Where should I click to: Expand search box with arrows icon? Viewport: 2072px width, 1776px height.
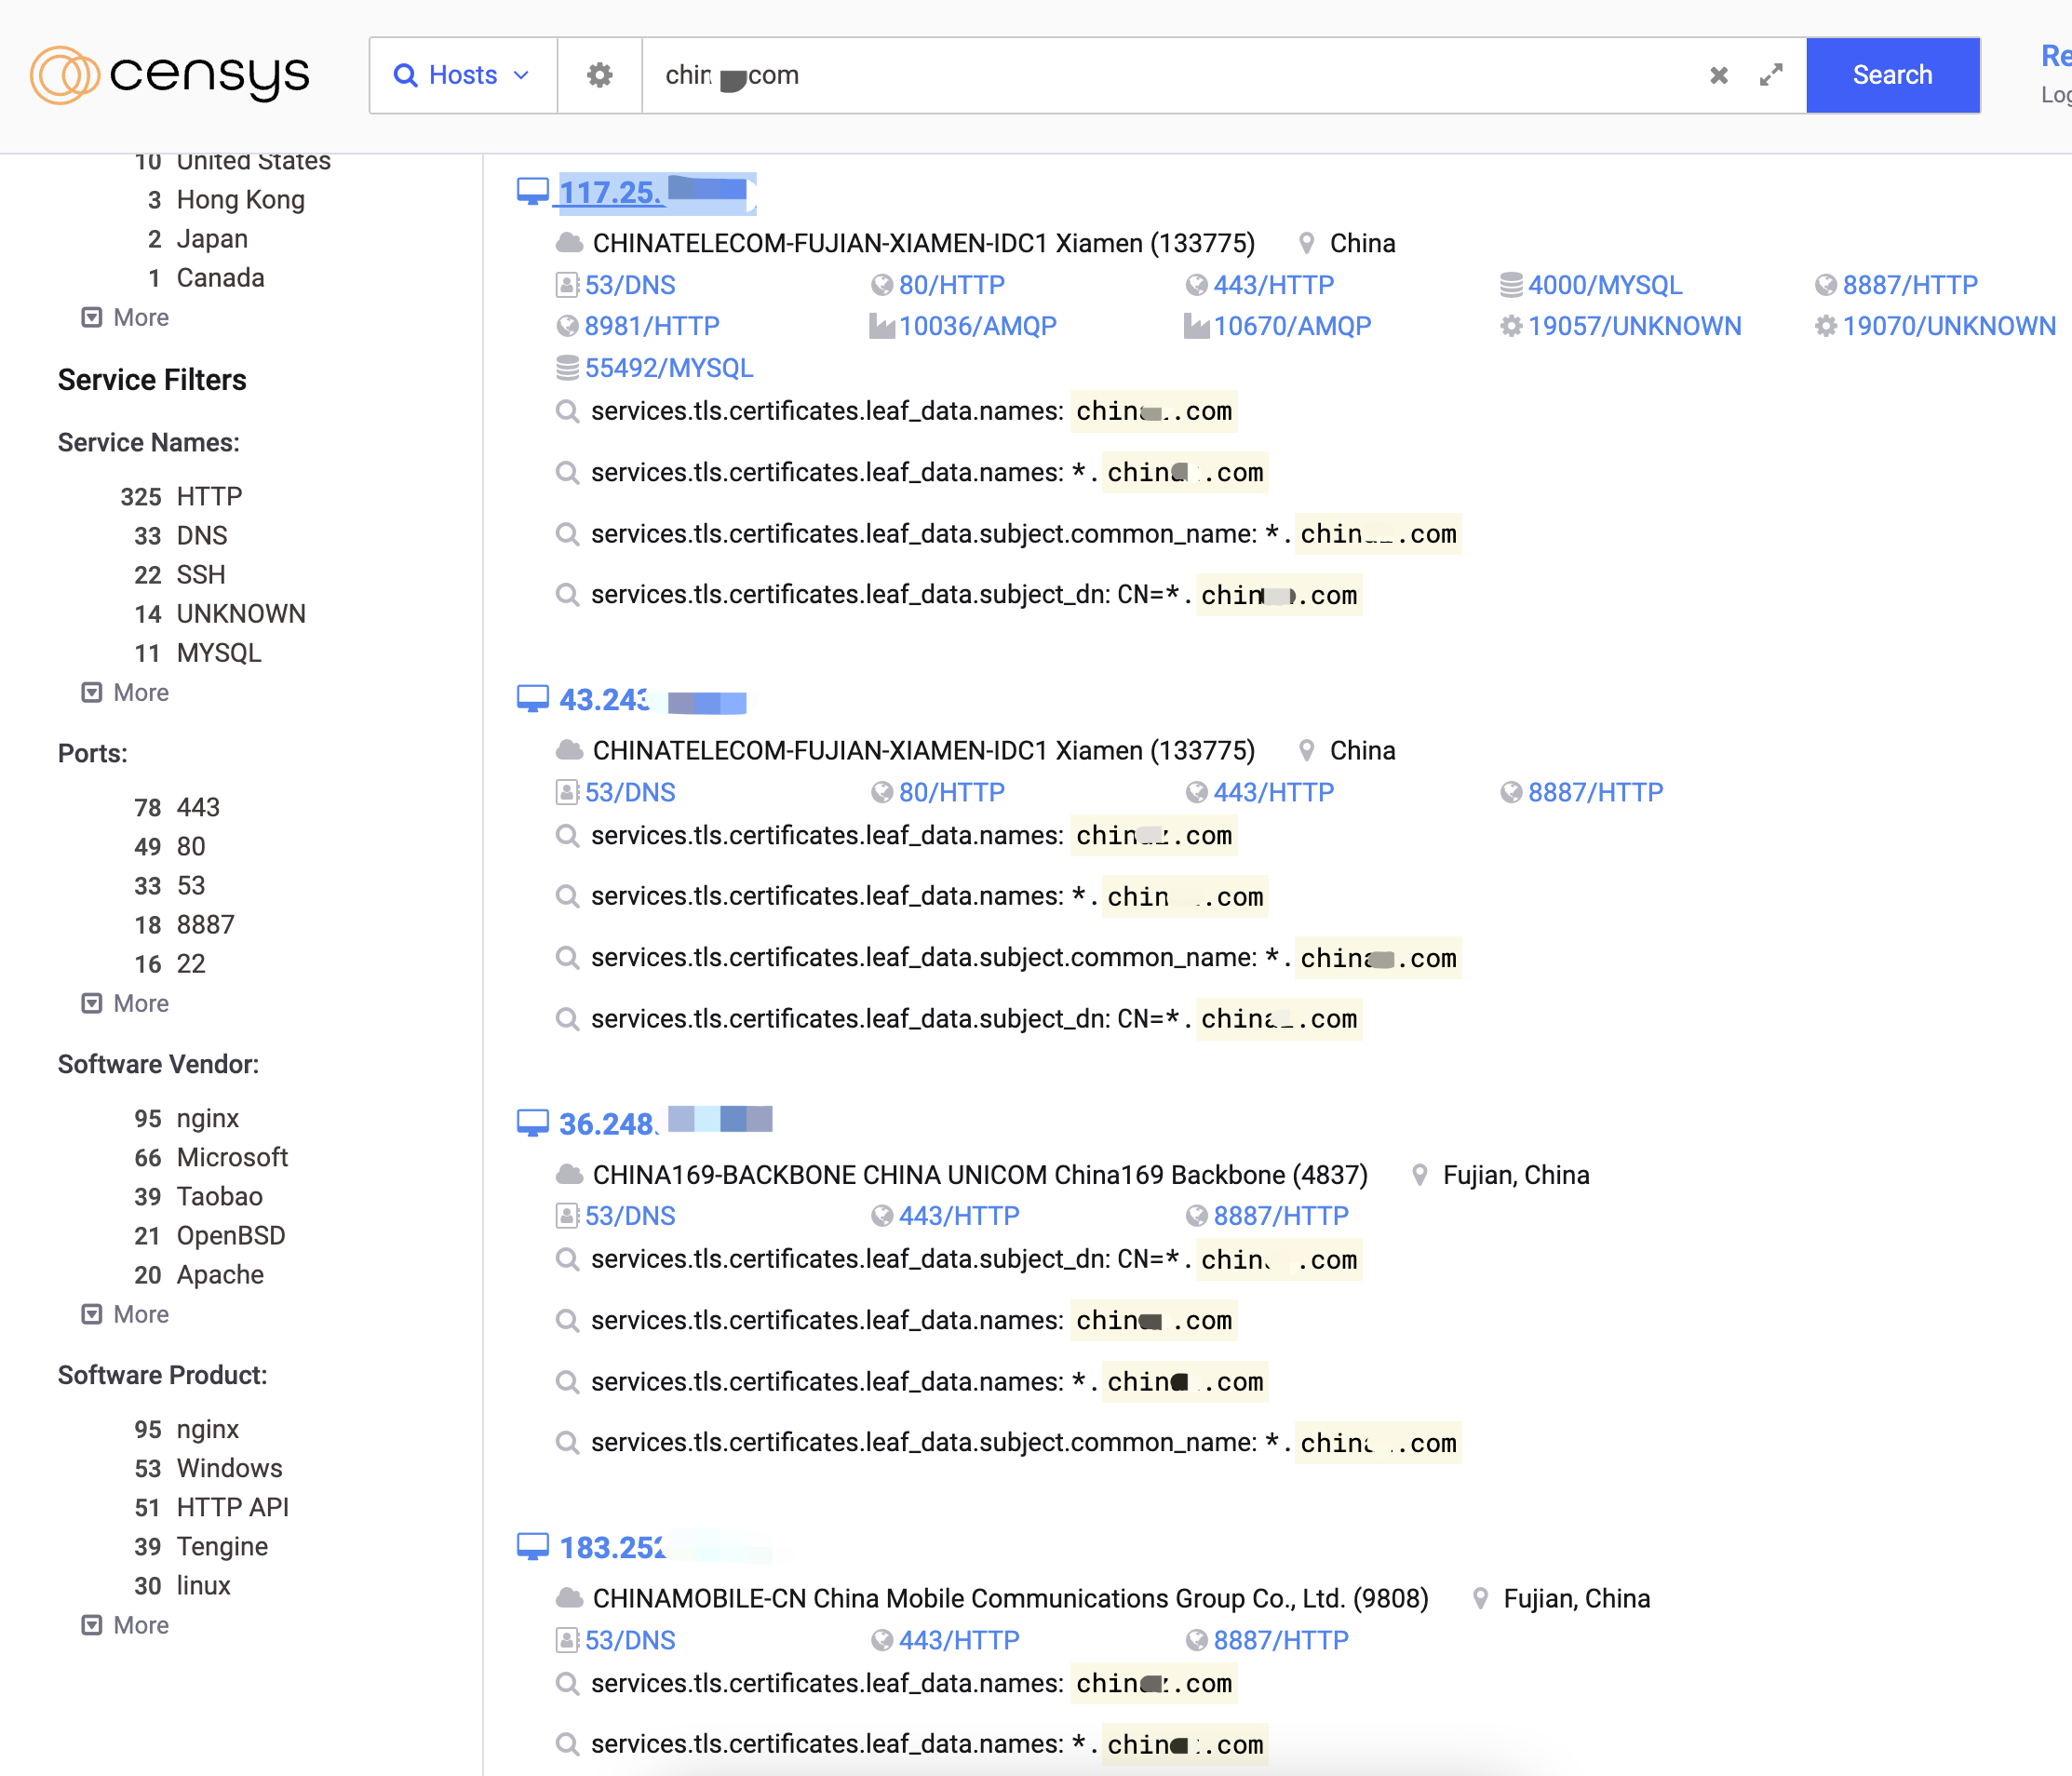1770,75
